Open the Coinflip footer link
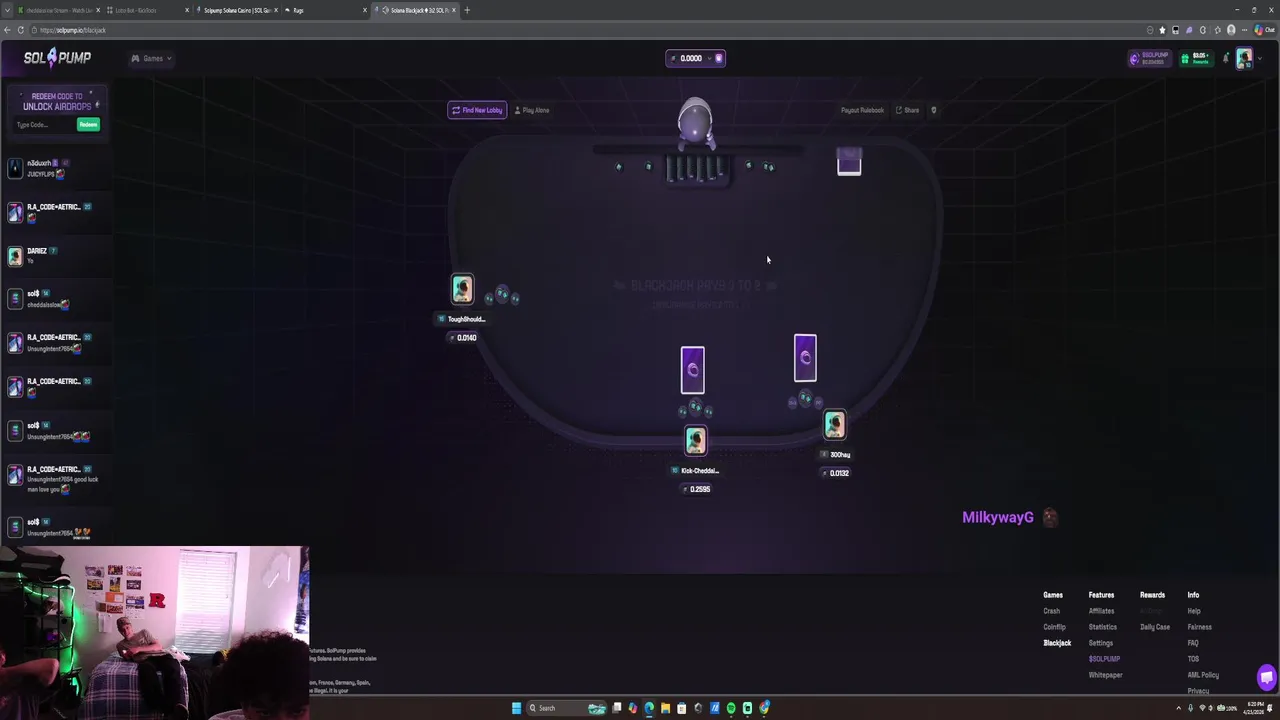Viewport: 1280px width, 720px height. 1054,627
